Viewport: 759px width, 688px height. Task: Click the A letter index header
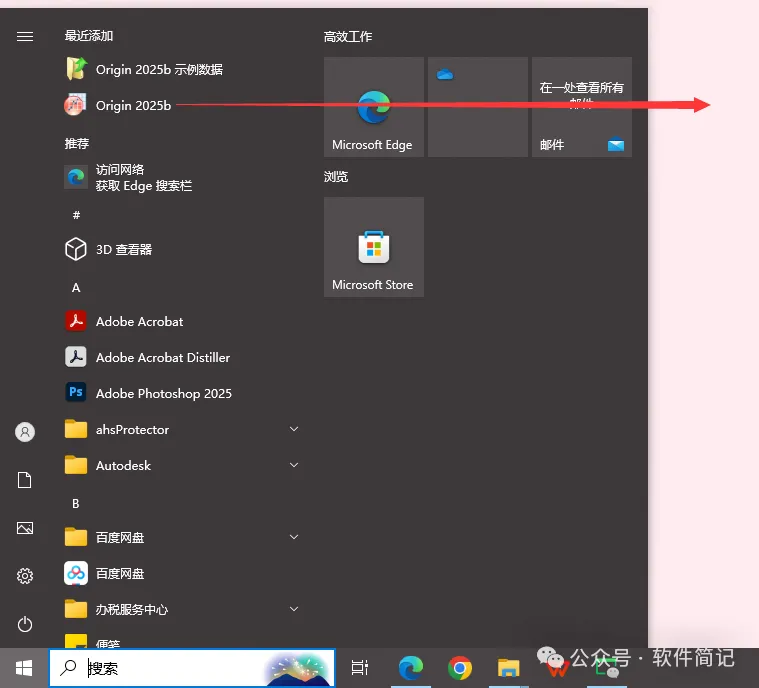[76, 288]
